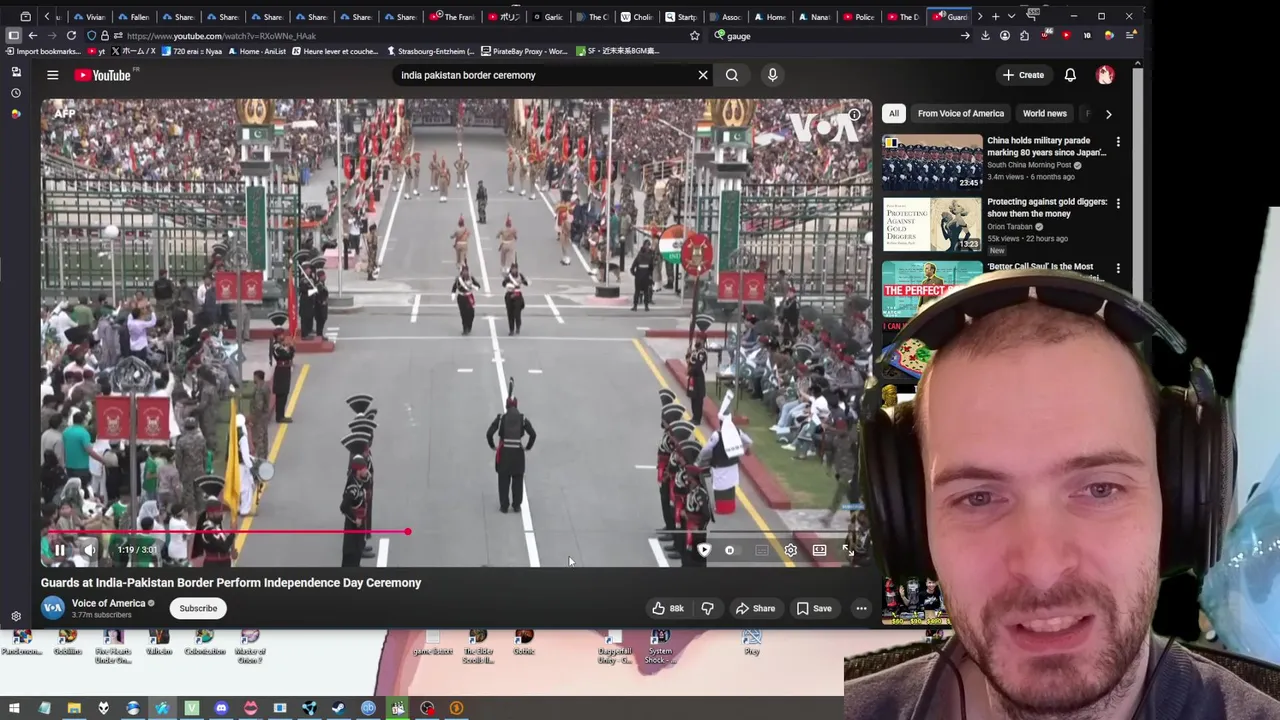Open Protecting against gold diggers thumbnail
1280x720 pixels.
coord(932,224)
